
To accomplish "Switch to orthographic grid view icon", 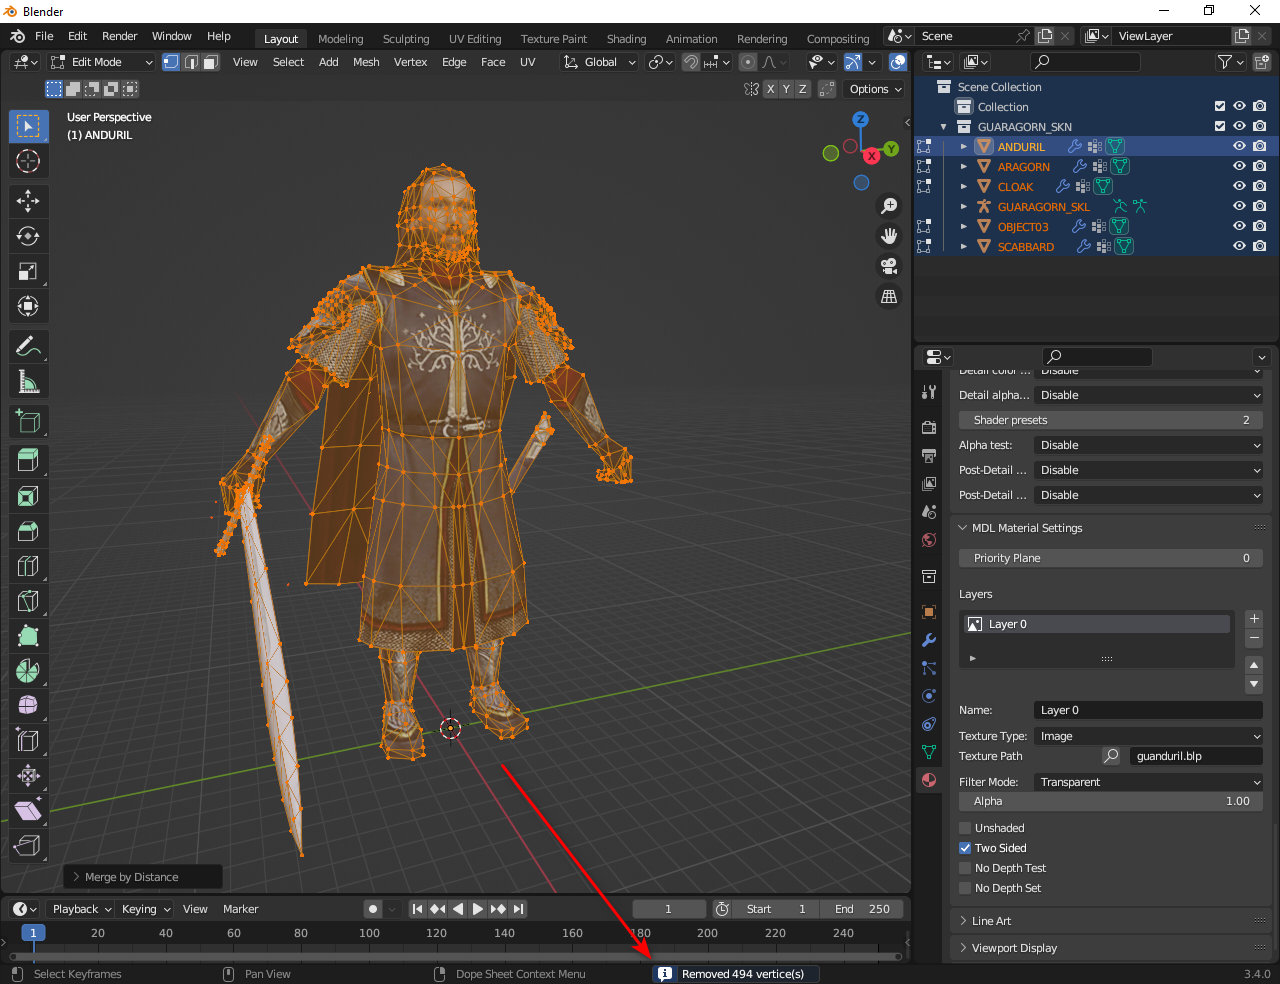I will 888,297.
